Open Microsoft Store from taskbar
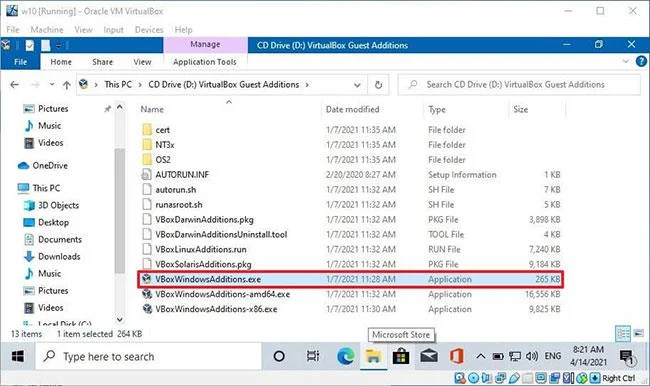The width and height of the screenshot is (650, 386). (x=400, y=356)
